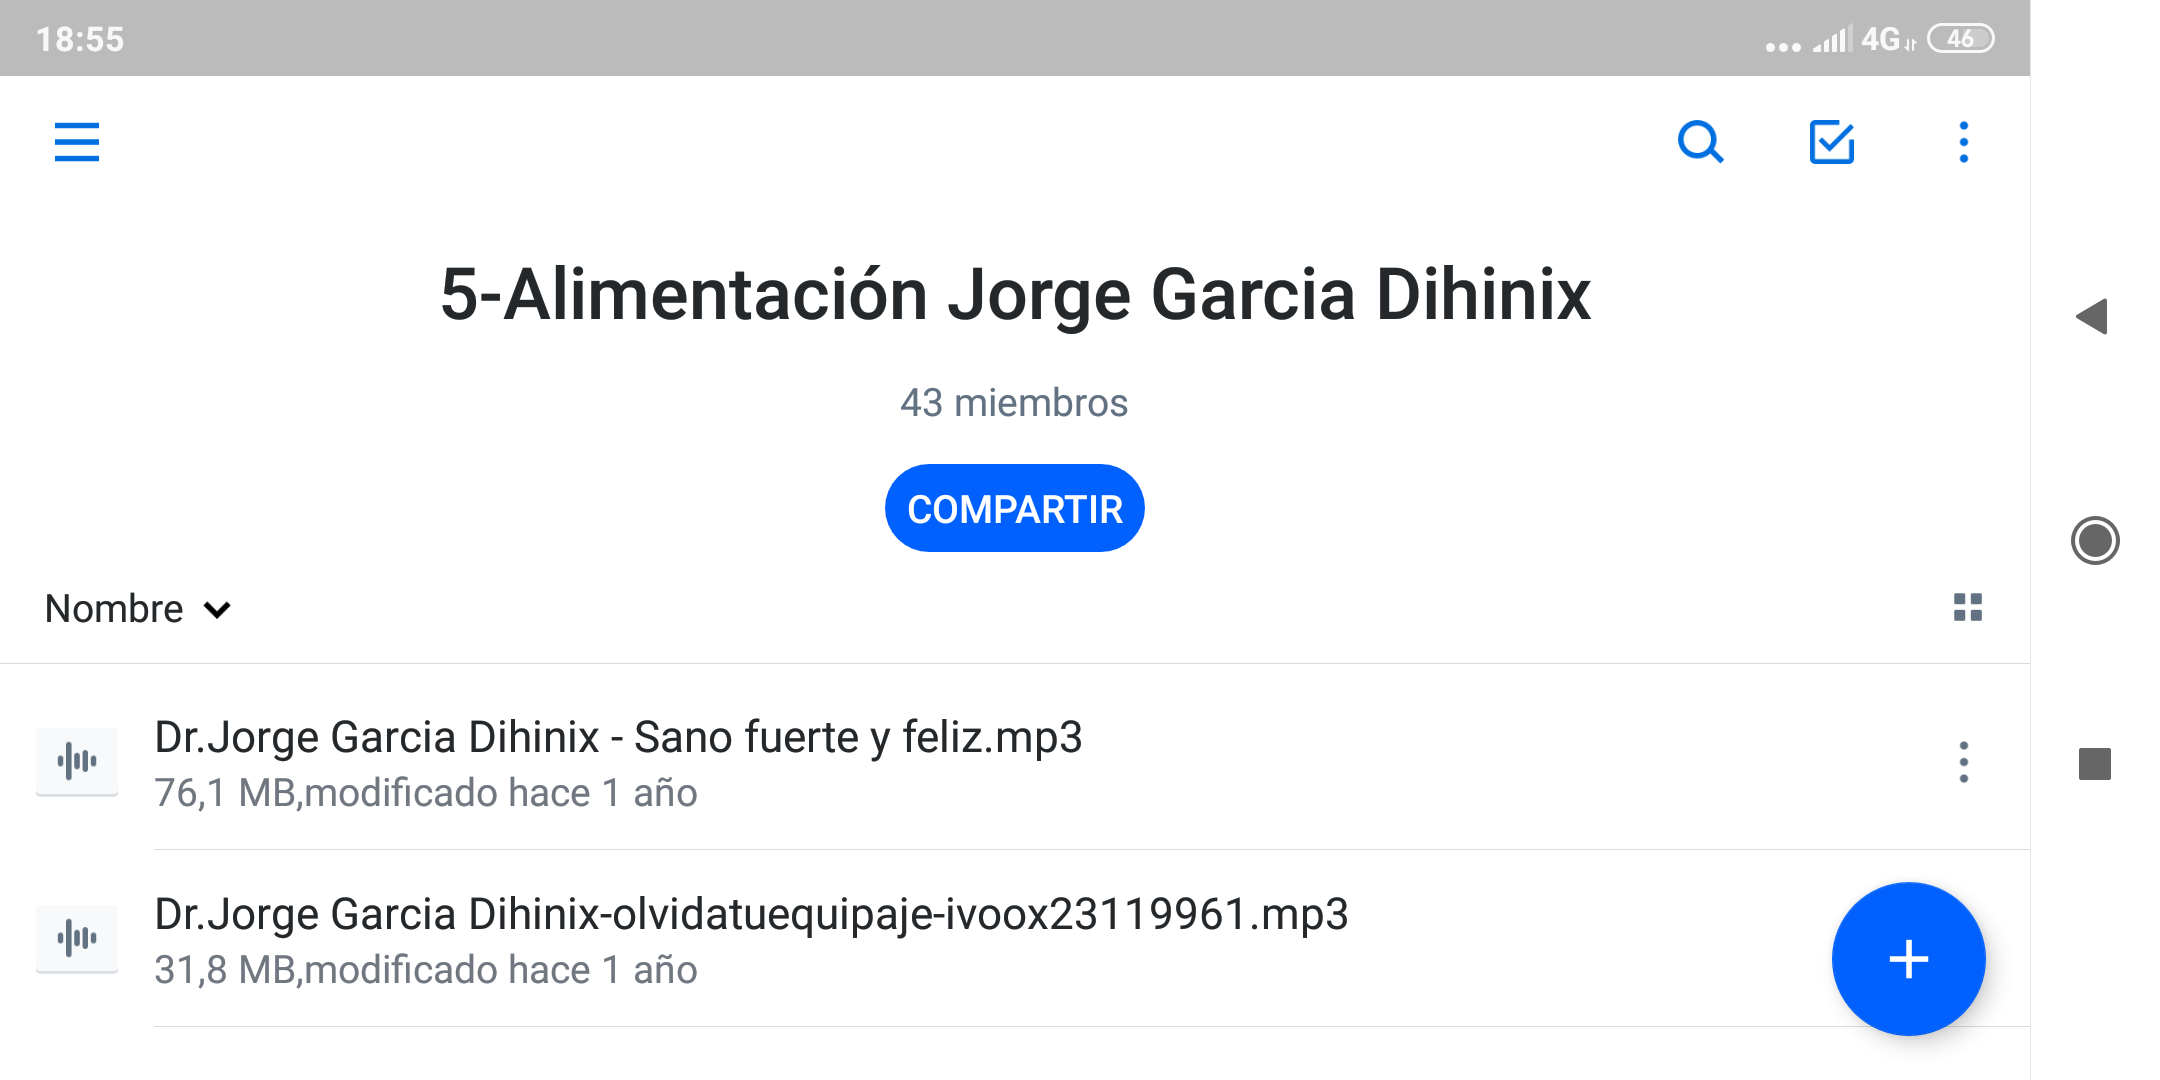
Task: Click audio icon of olvidatuequipaje mp3 file
Action: coord(77,939)
